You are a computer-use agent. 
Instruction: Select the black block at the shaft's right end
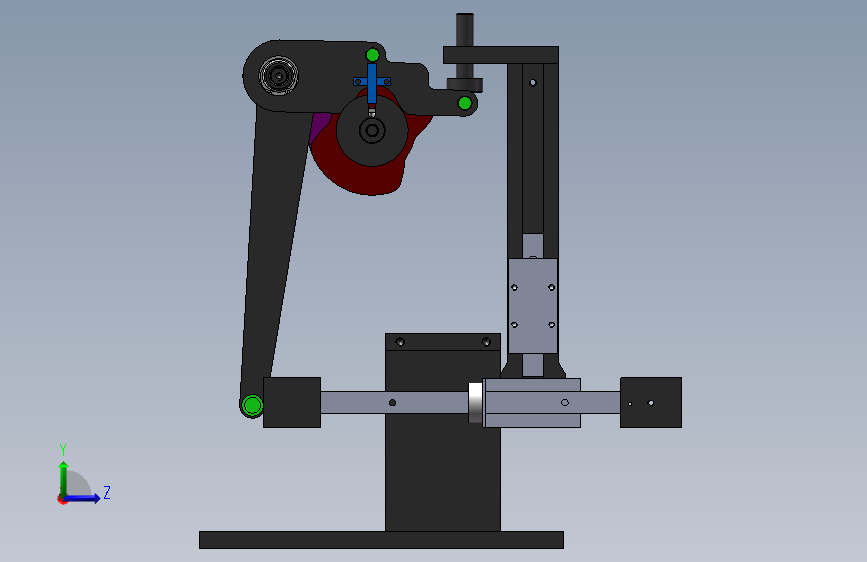[651, 402]
